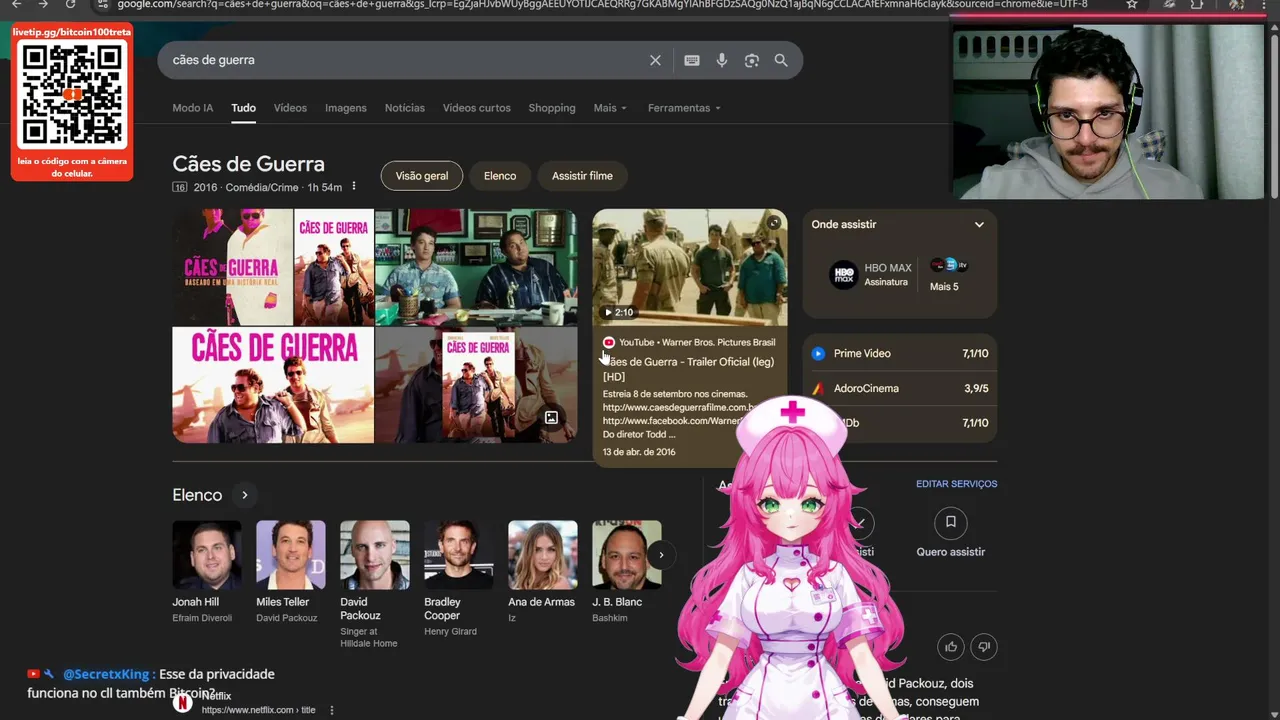Image resolution: width=1280 pixels, height=720 pixels.
Task: Show the Mais 5 streaming services
Action: pyautogui.click(x=947, y=275)
